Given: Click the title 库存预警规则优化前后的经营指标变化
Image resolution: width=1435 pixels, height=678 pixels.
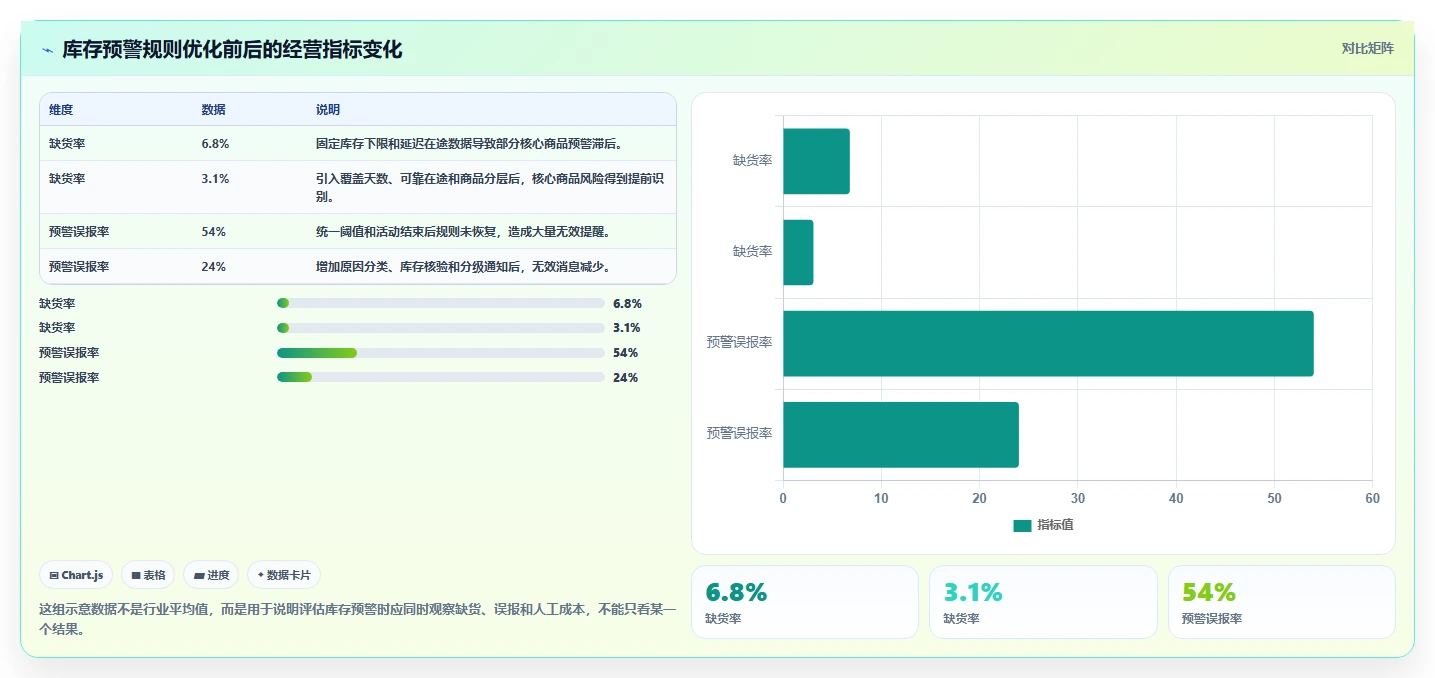Looking at the screenshot, I should click(232, 50).
